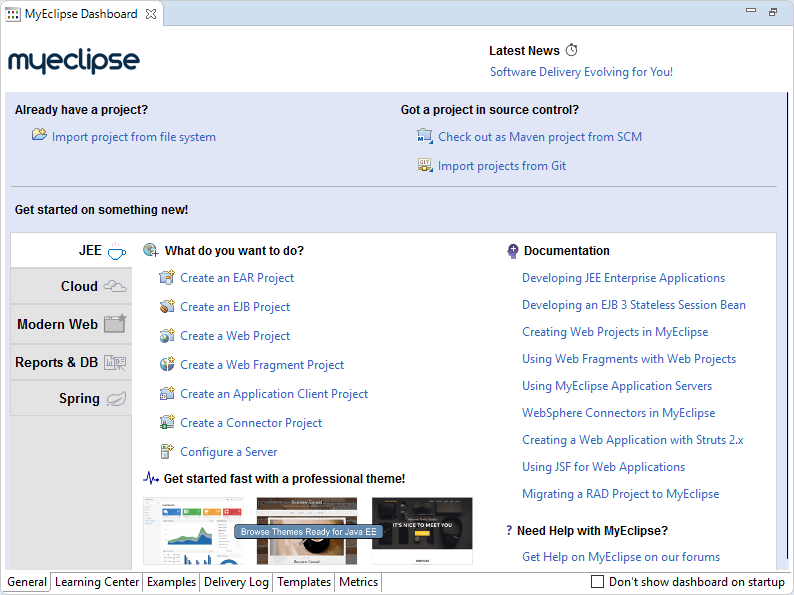Click the Configure a Server icon
794x595 pixels.
(x=167, y=452)
